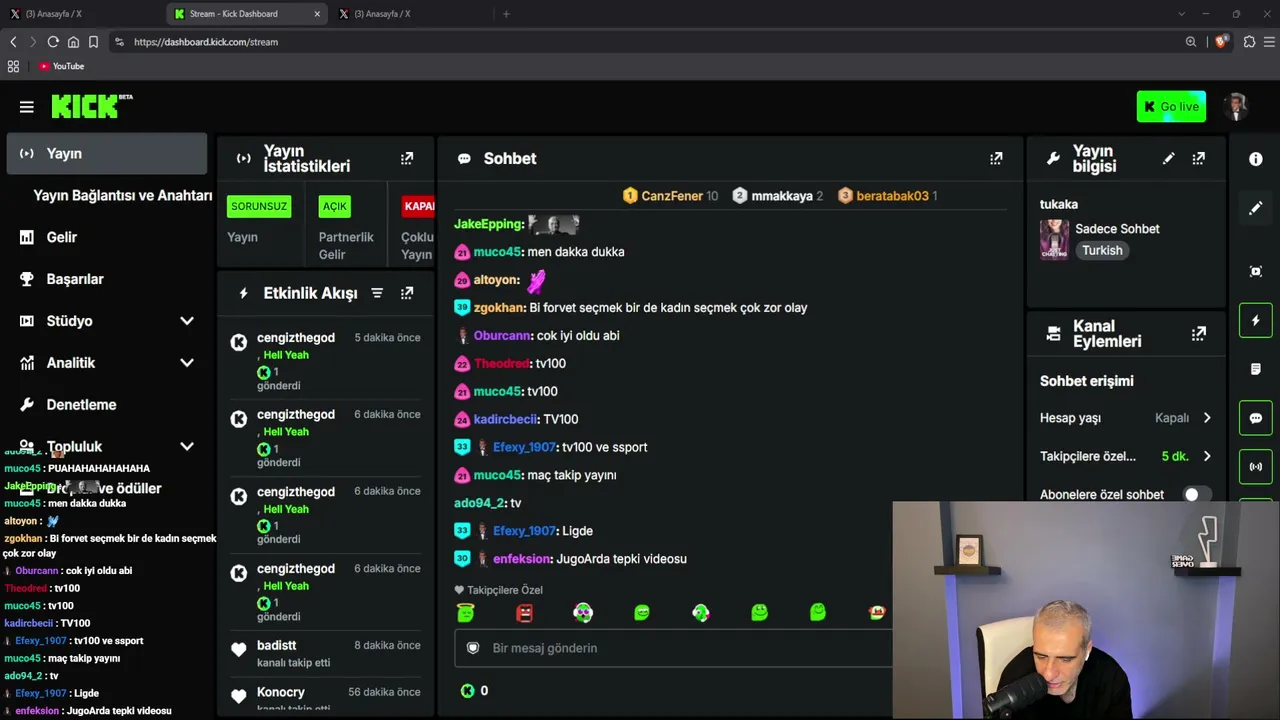Bookmark this page in the browser toolbar

[93, 42]
